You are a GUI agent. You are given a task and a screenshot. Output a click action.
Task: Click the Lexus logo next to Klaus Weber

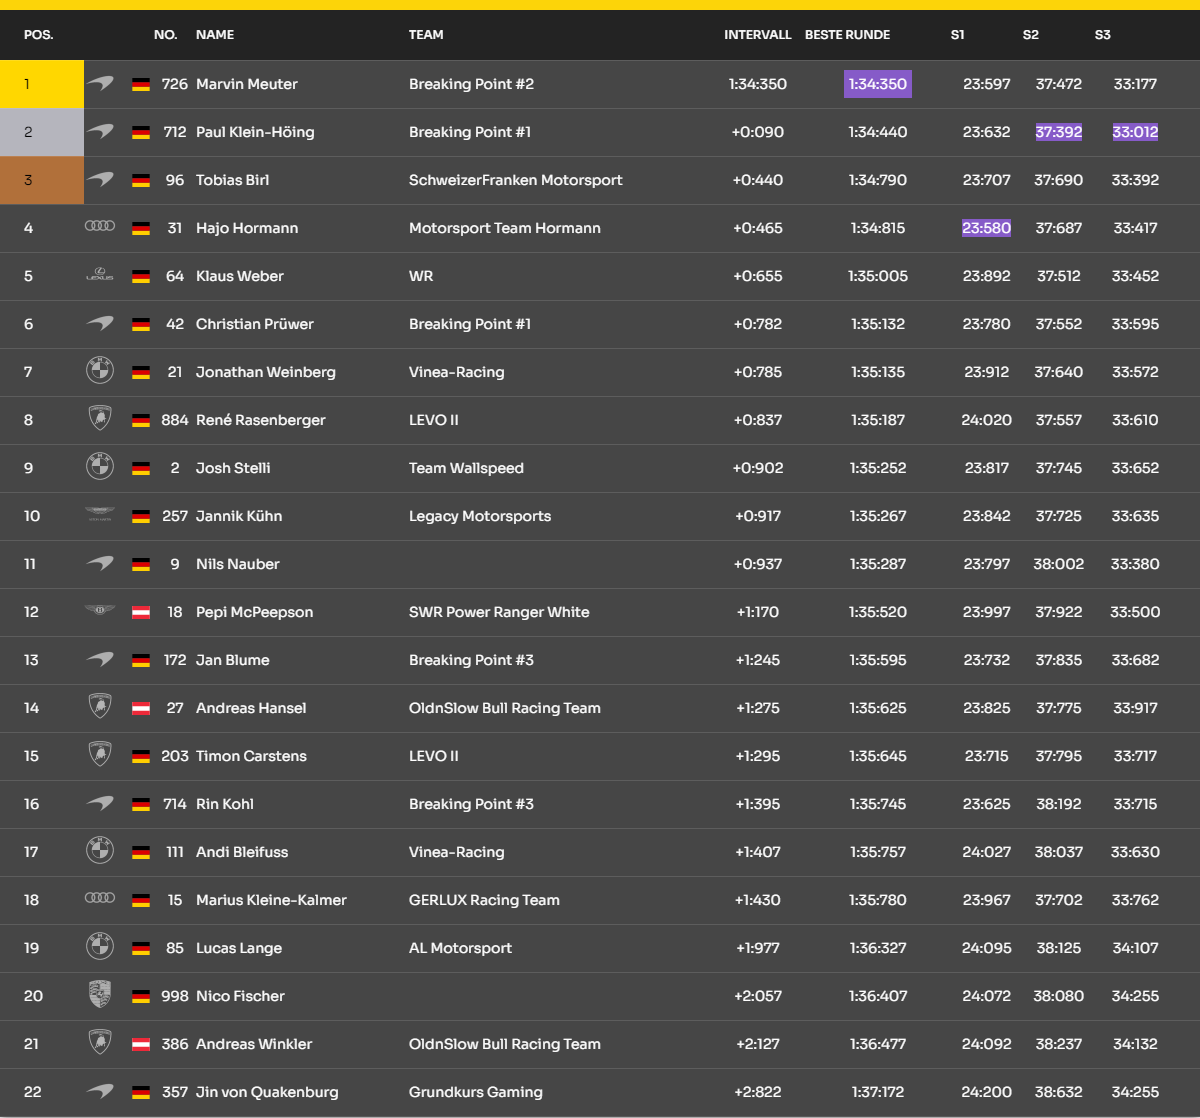100,275
